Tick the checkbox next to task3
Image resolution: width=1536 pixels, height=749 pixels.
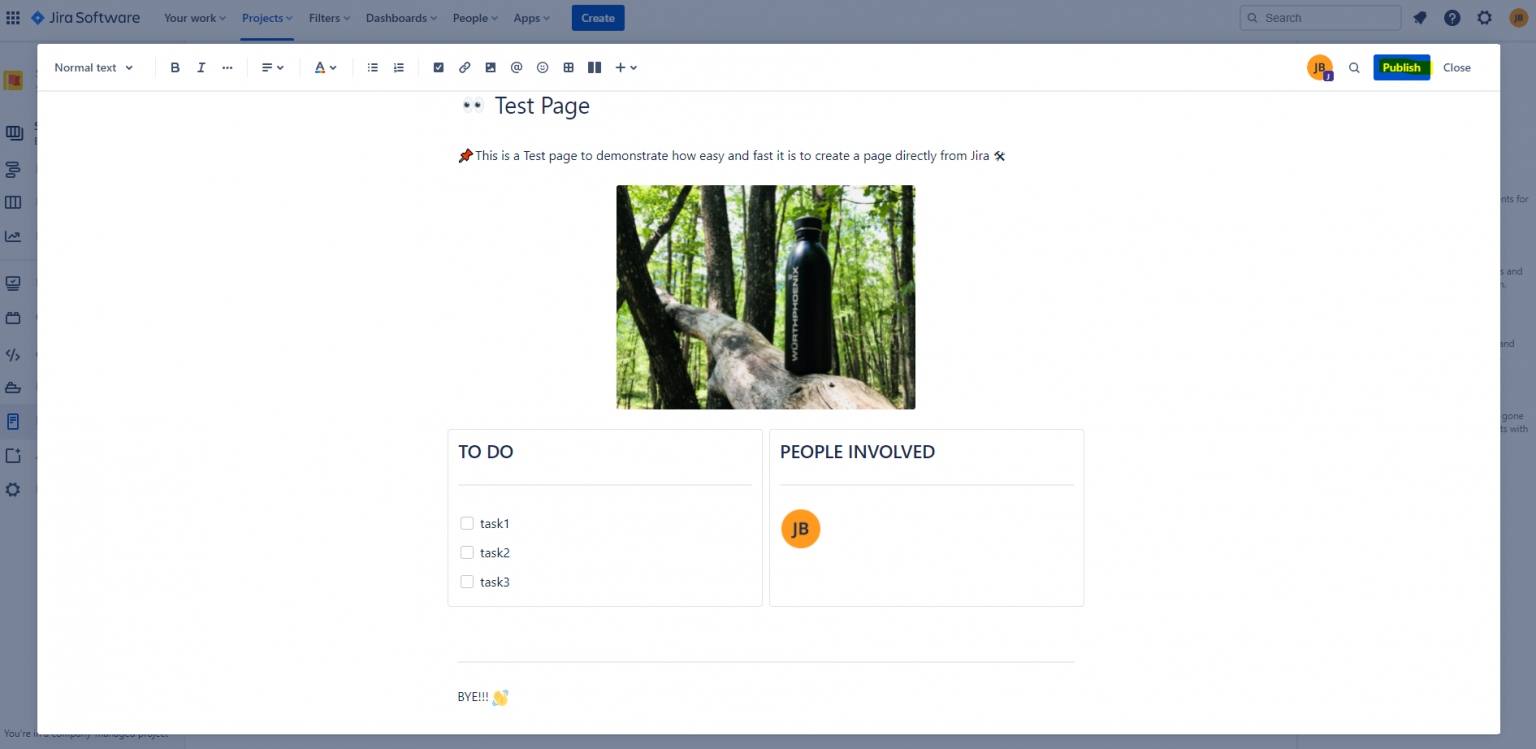[x=466, y=581]
